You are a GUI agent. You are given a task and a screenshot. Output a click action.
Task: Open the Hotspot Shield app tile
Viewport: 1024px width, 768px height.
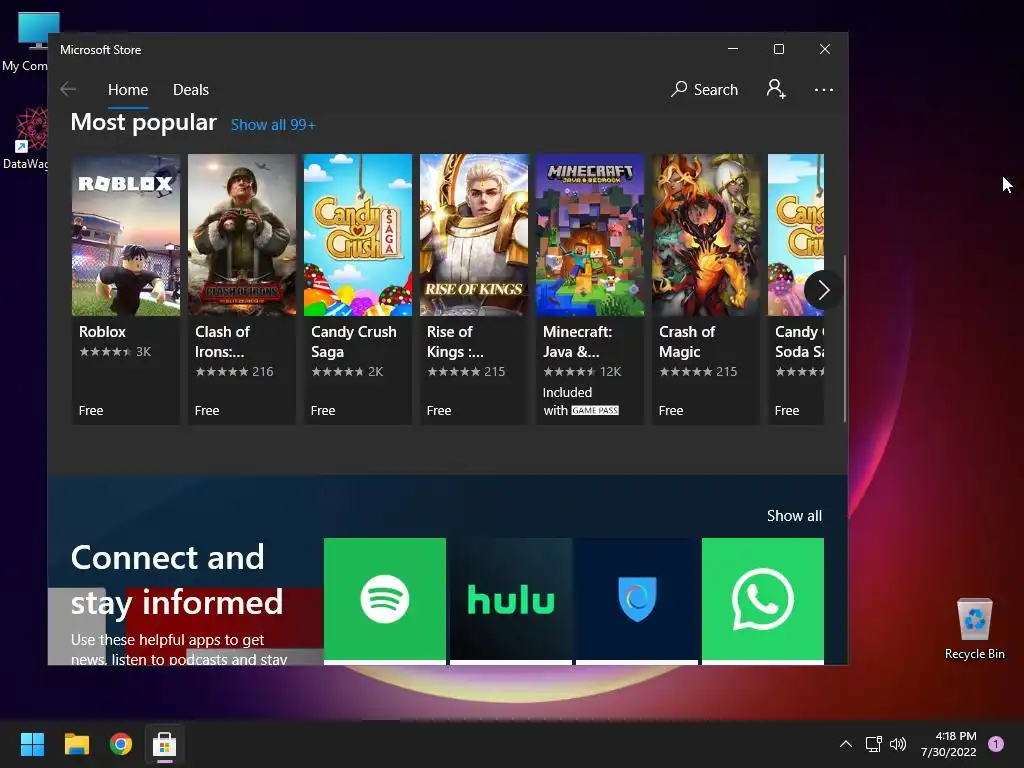click(637, 601)
